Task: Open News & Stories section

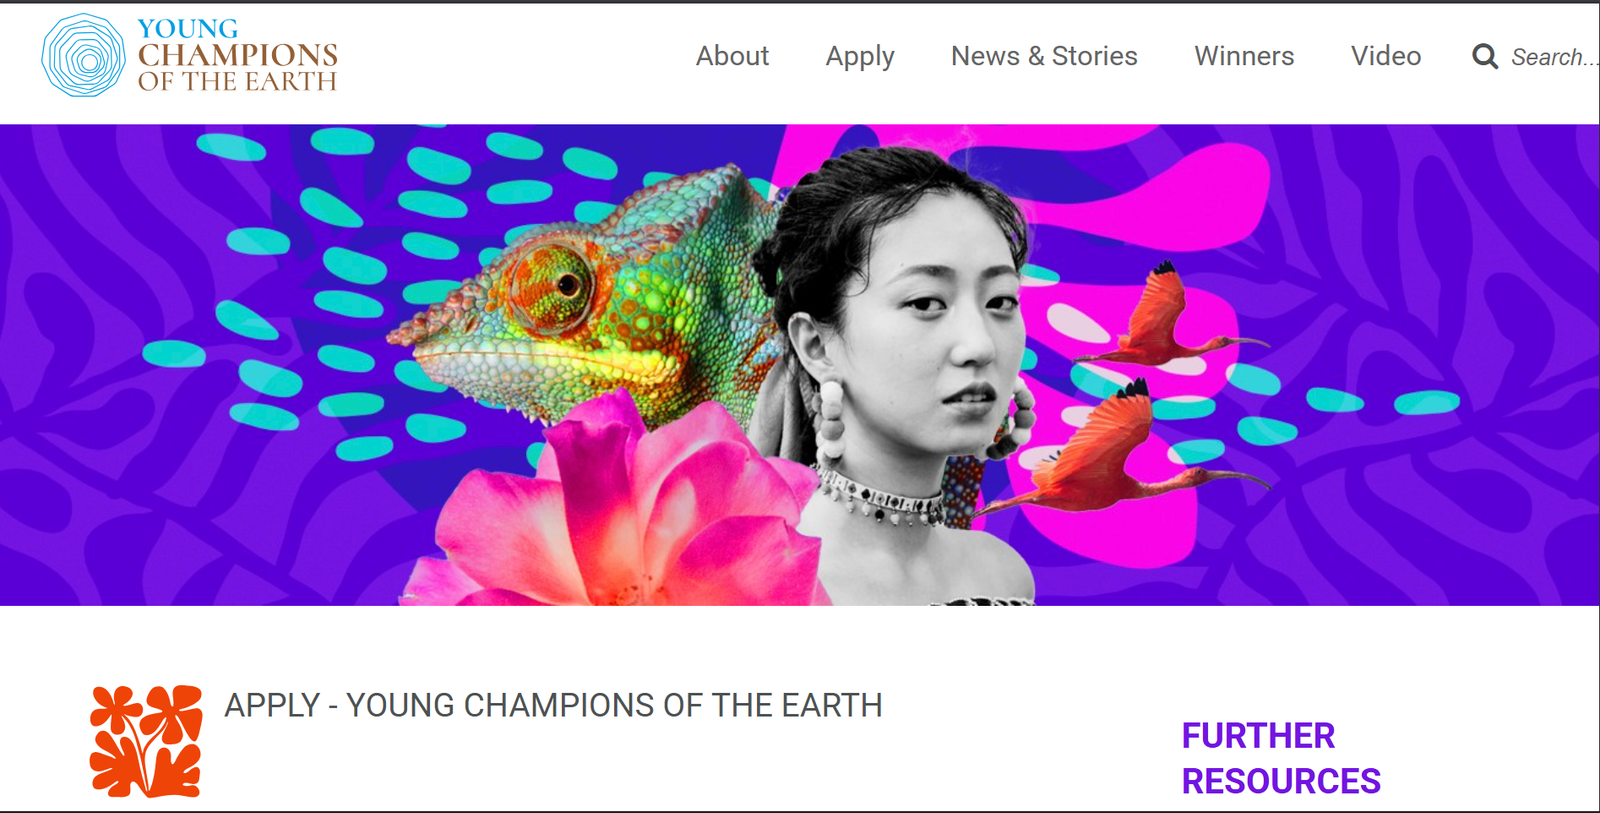Action: pyautogui.click(x=1044, y=56)
